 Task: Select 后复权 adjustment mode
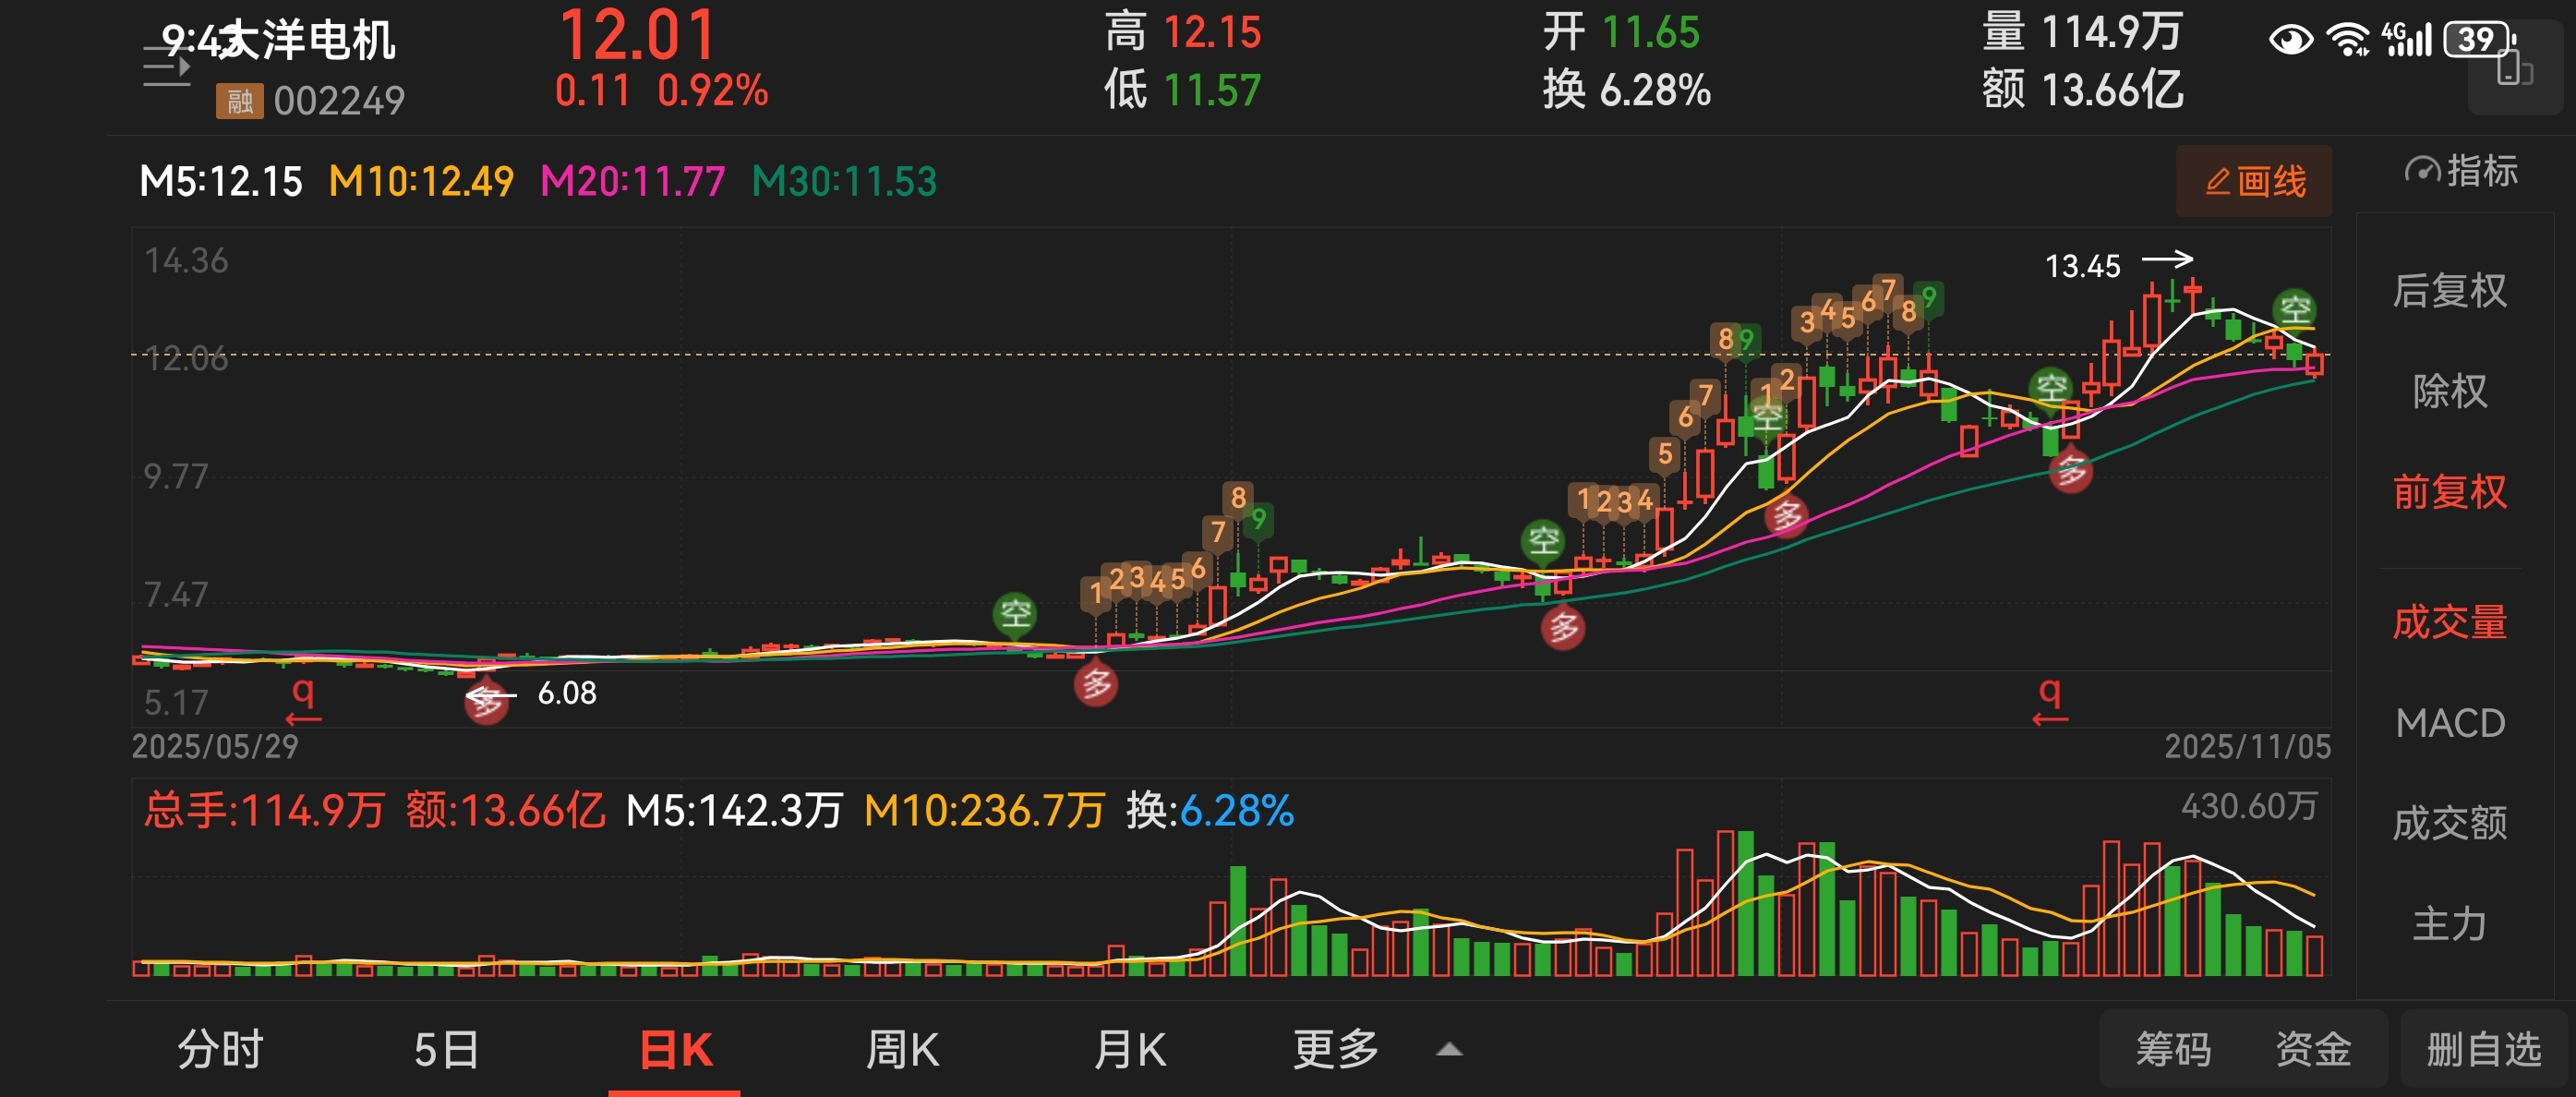[2449, 291]
